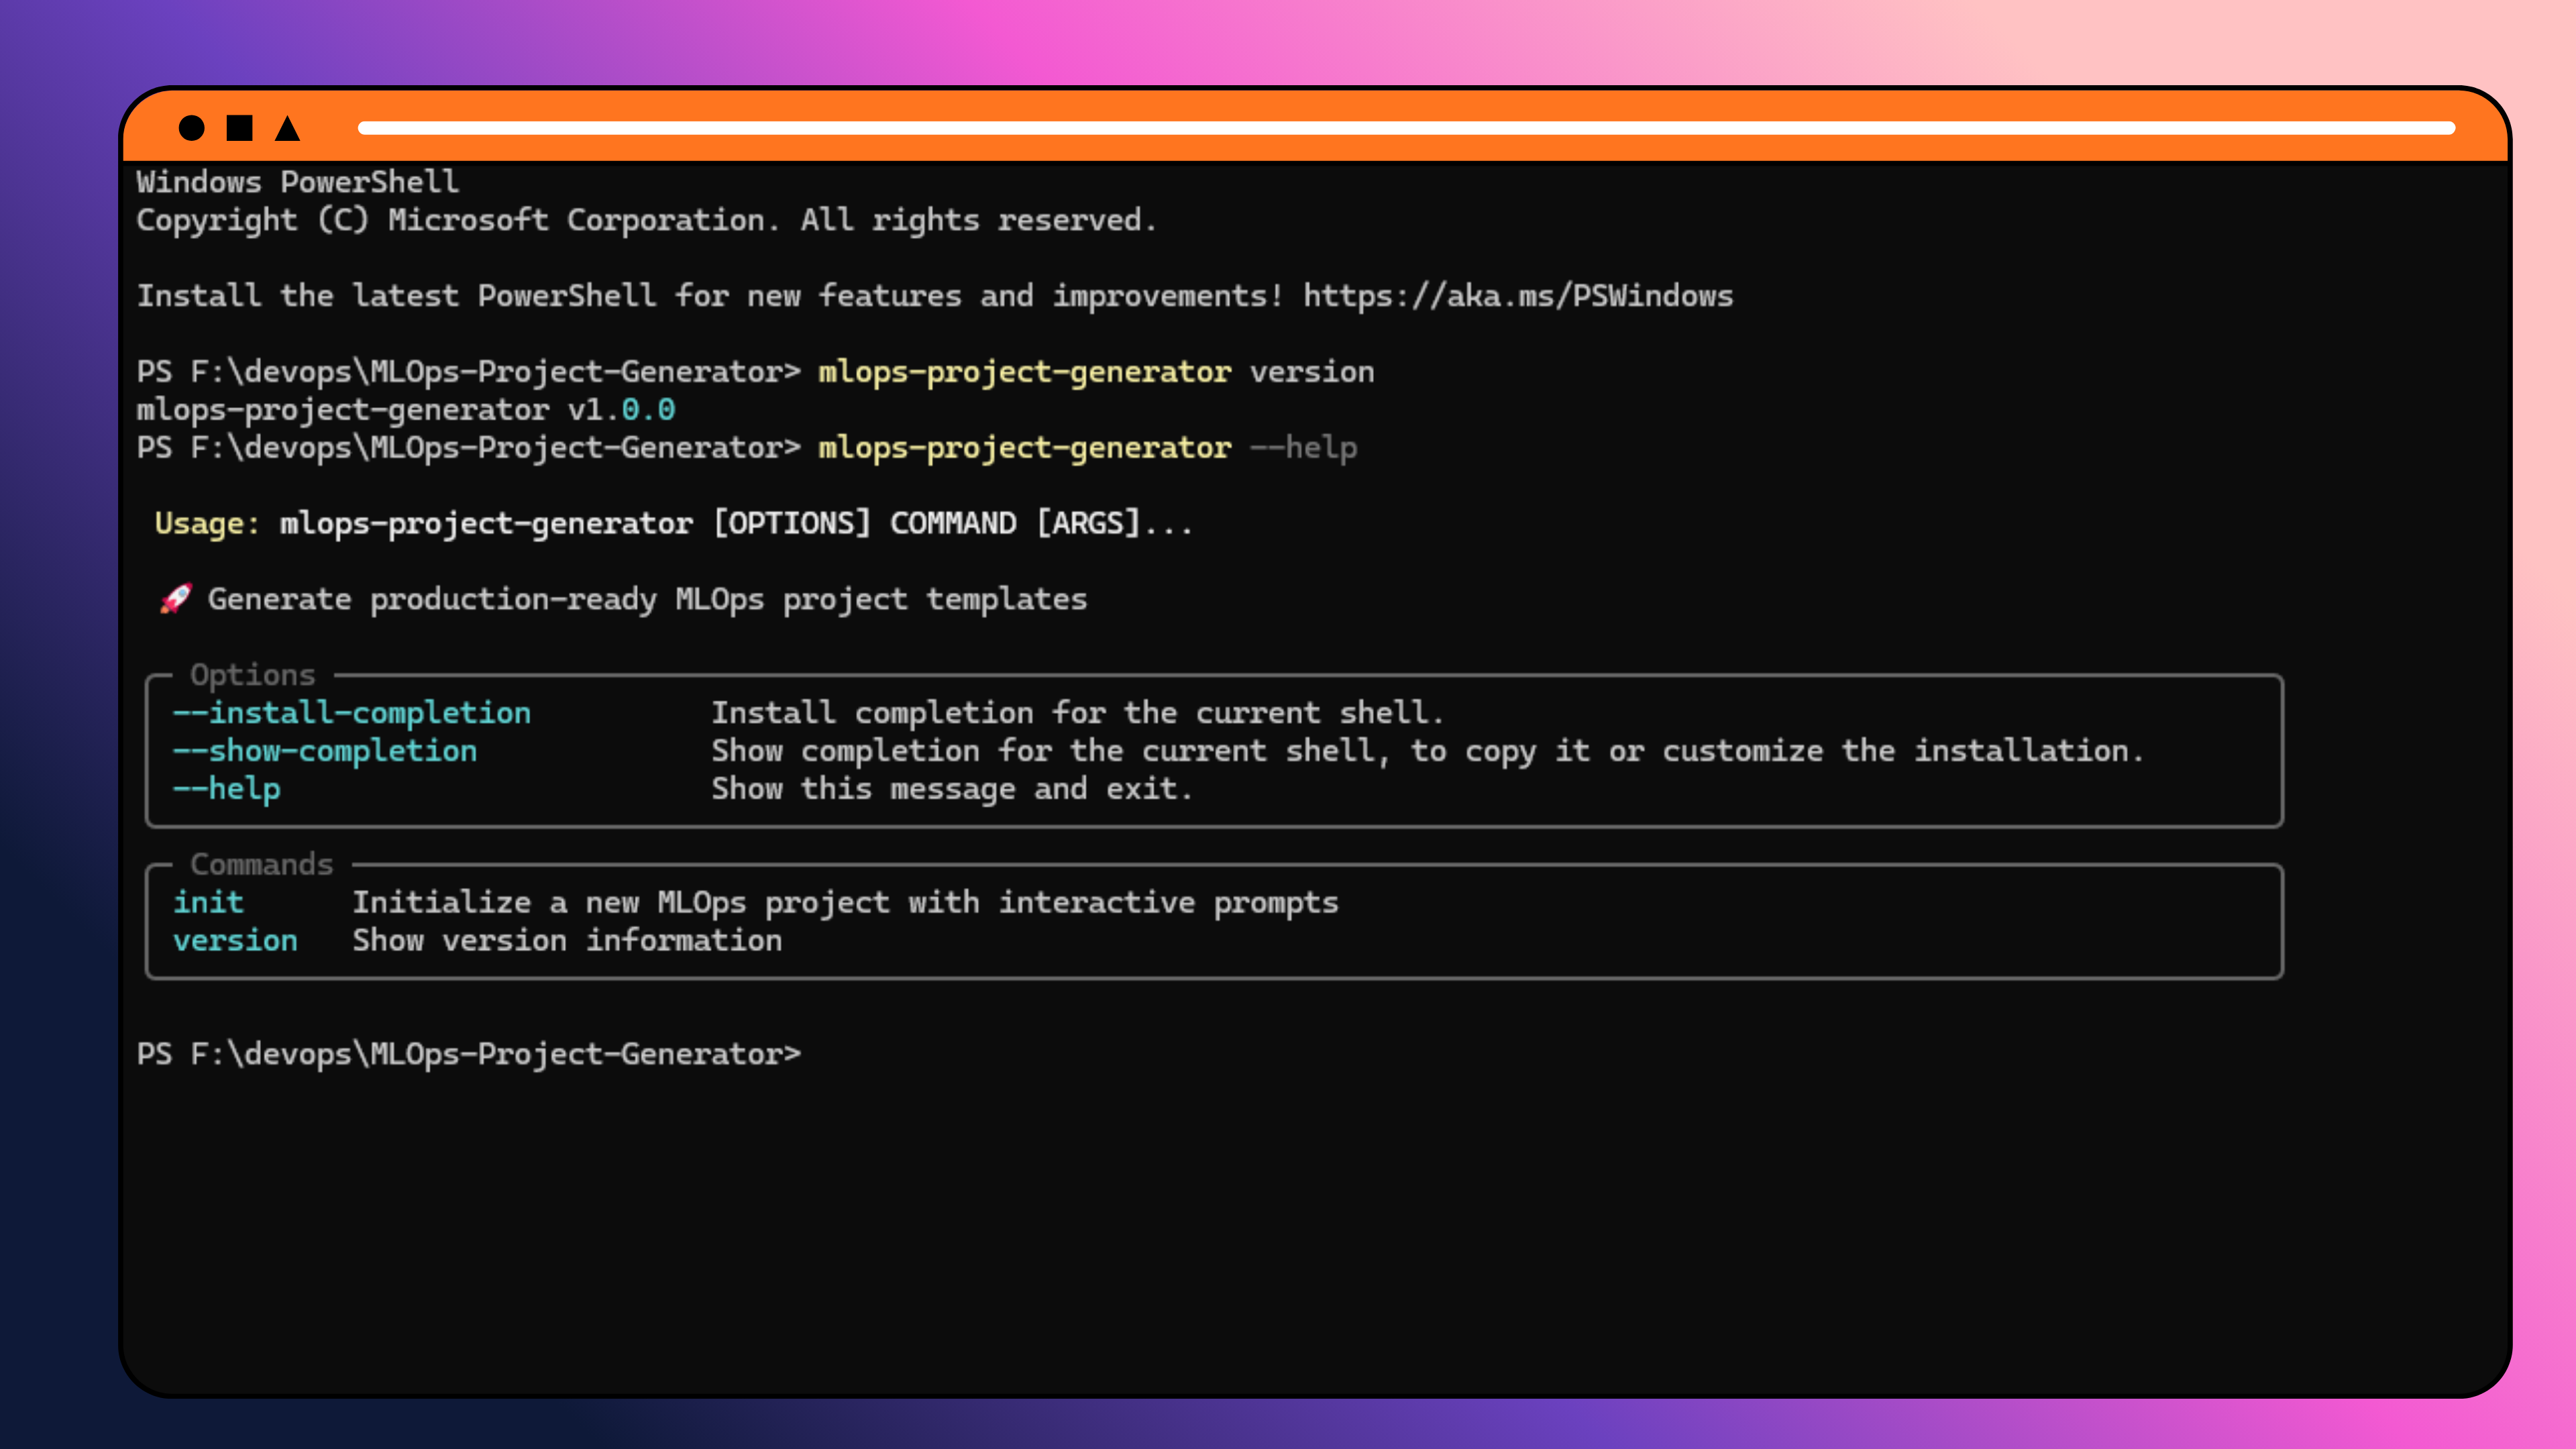
Task: Click the init command entry
Action: (208, 902)
